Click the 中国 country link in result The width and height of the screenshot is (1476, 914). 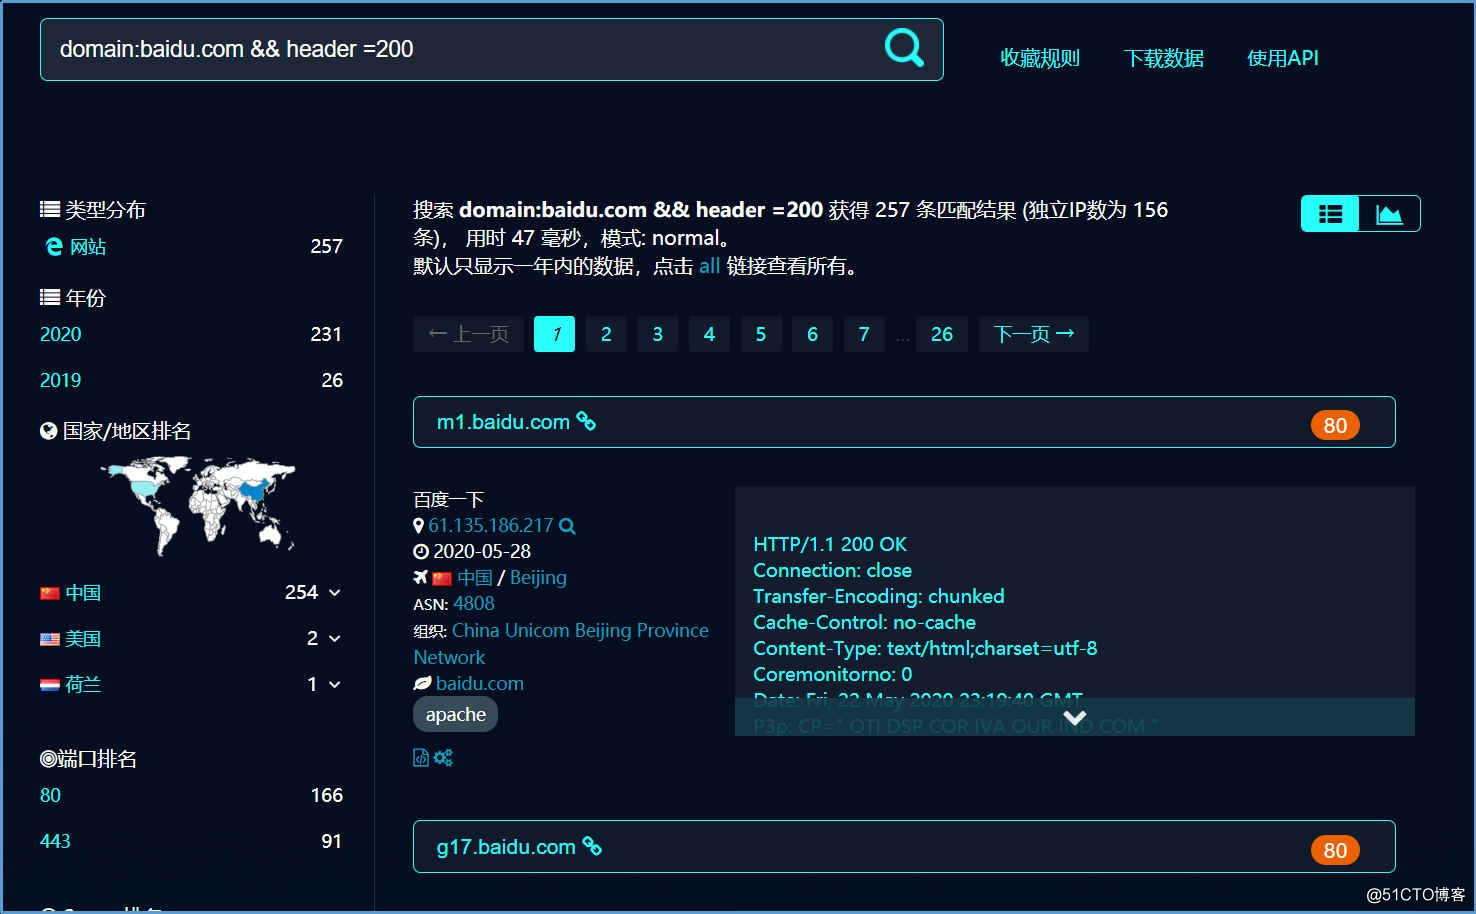click(x=475, y=577)
